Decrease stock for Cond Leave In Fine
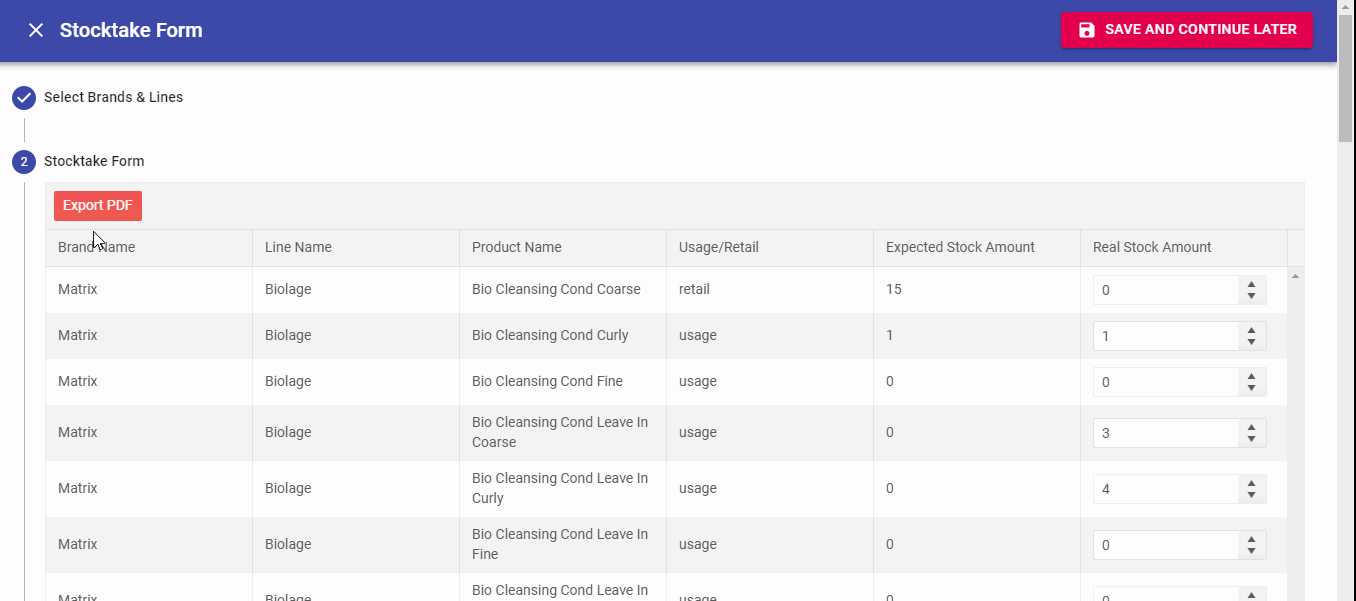Image resolution: width=1356 pixels, height=601 pixels. [1251, 551]
